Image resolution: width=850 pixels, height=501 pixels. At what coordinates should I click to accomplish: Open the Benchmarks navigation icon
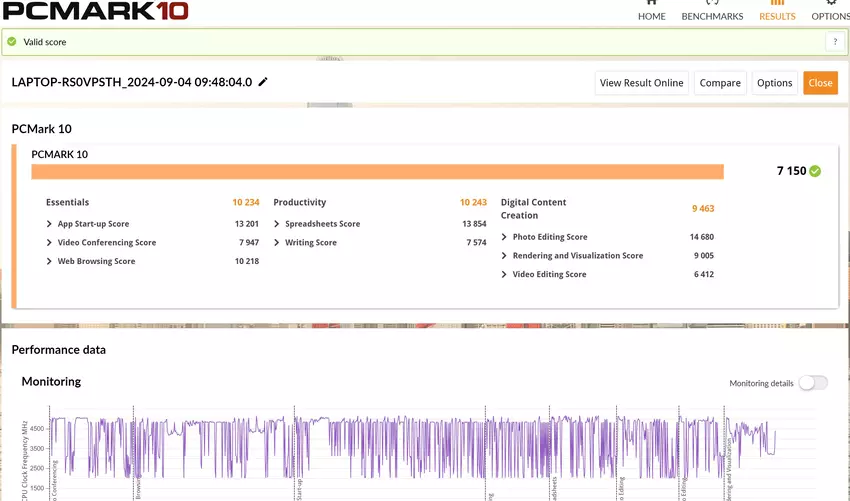pyautogui.click(x=712, y=4)
